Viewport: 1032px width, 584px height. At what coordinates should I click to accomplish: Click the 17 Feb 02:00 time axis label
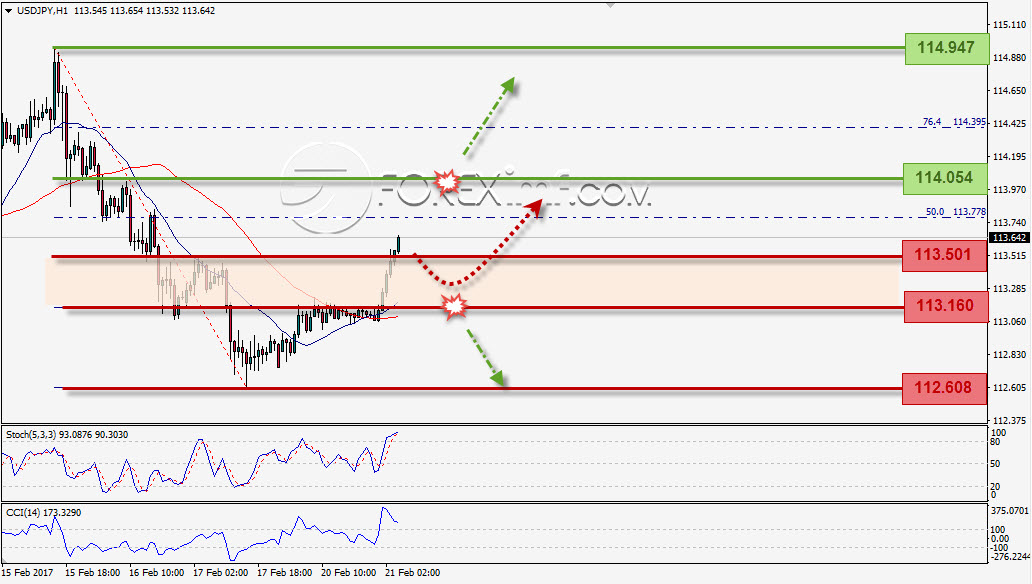(220, 573)
